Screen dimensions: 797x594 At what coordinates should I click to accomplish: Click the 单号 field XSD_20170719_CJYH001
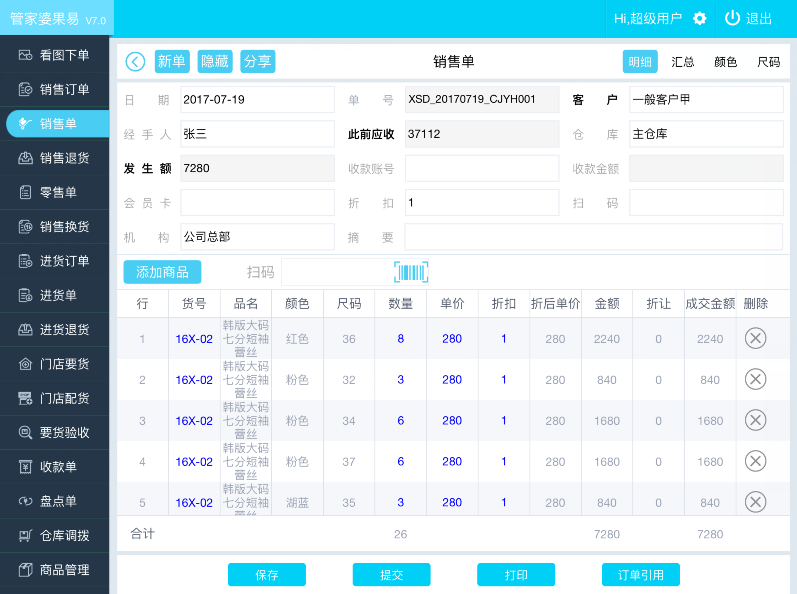coord(482,100)
